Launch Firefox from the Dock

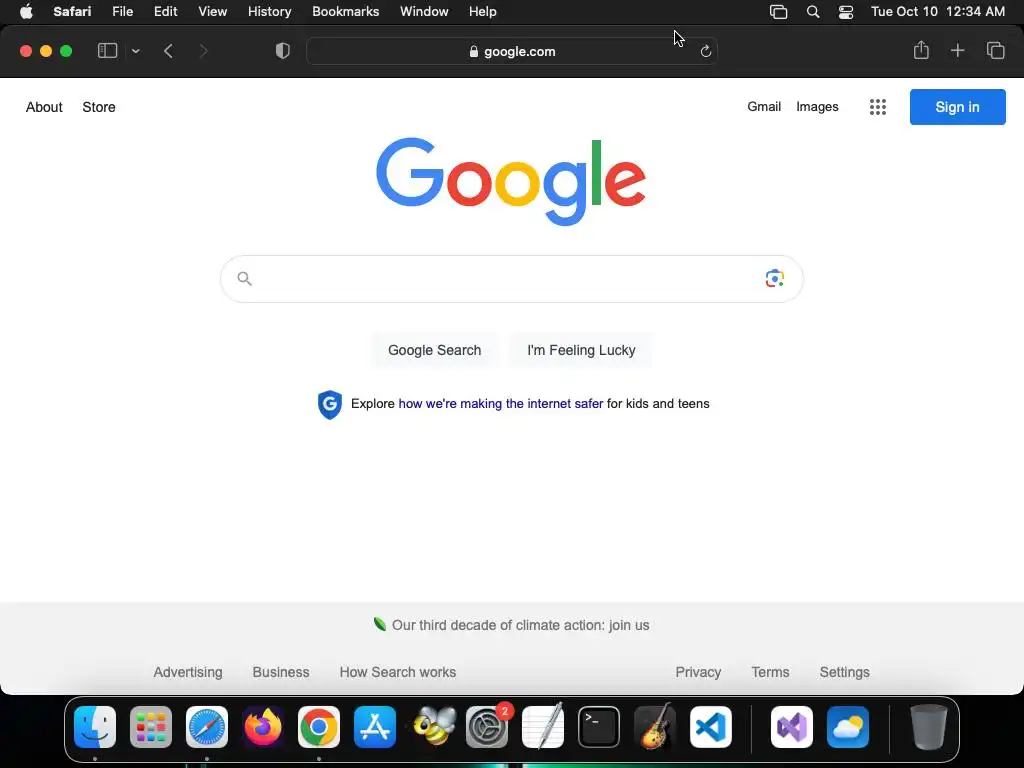[x=263, y=727]
